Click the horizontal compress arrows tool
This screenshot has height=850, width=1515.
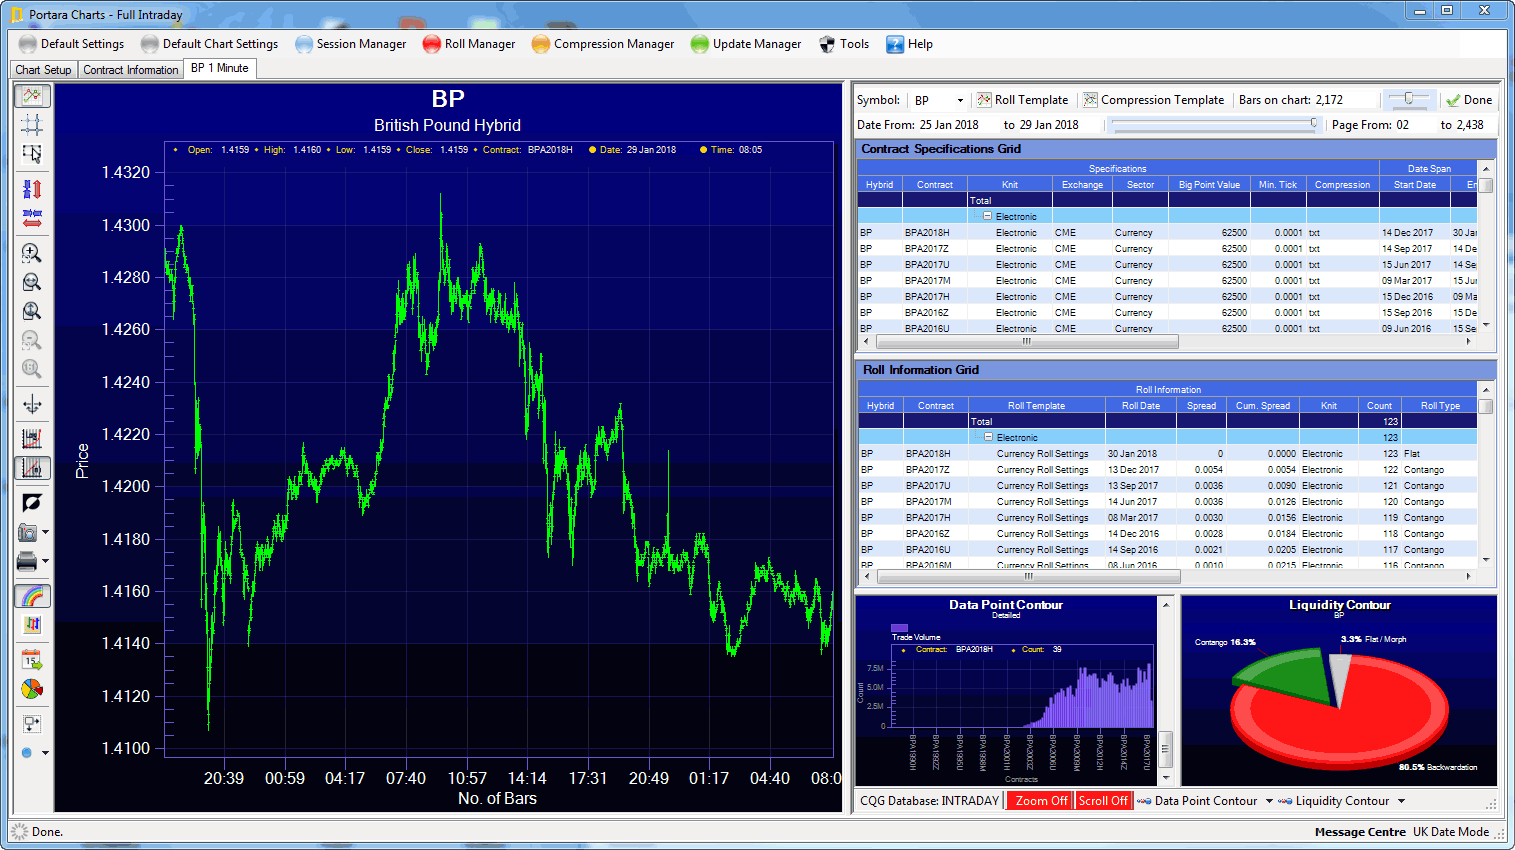tap(32, 217)
